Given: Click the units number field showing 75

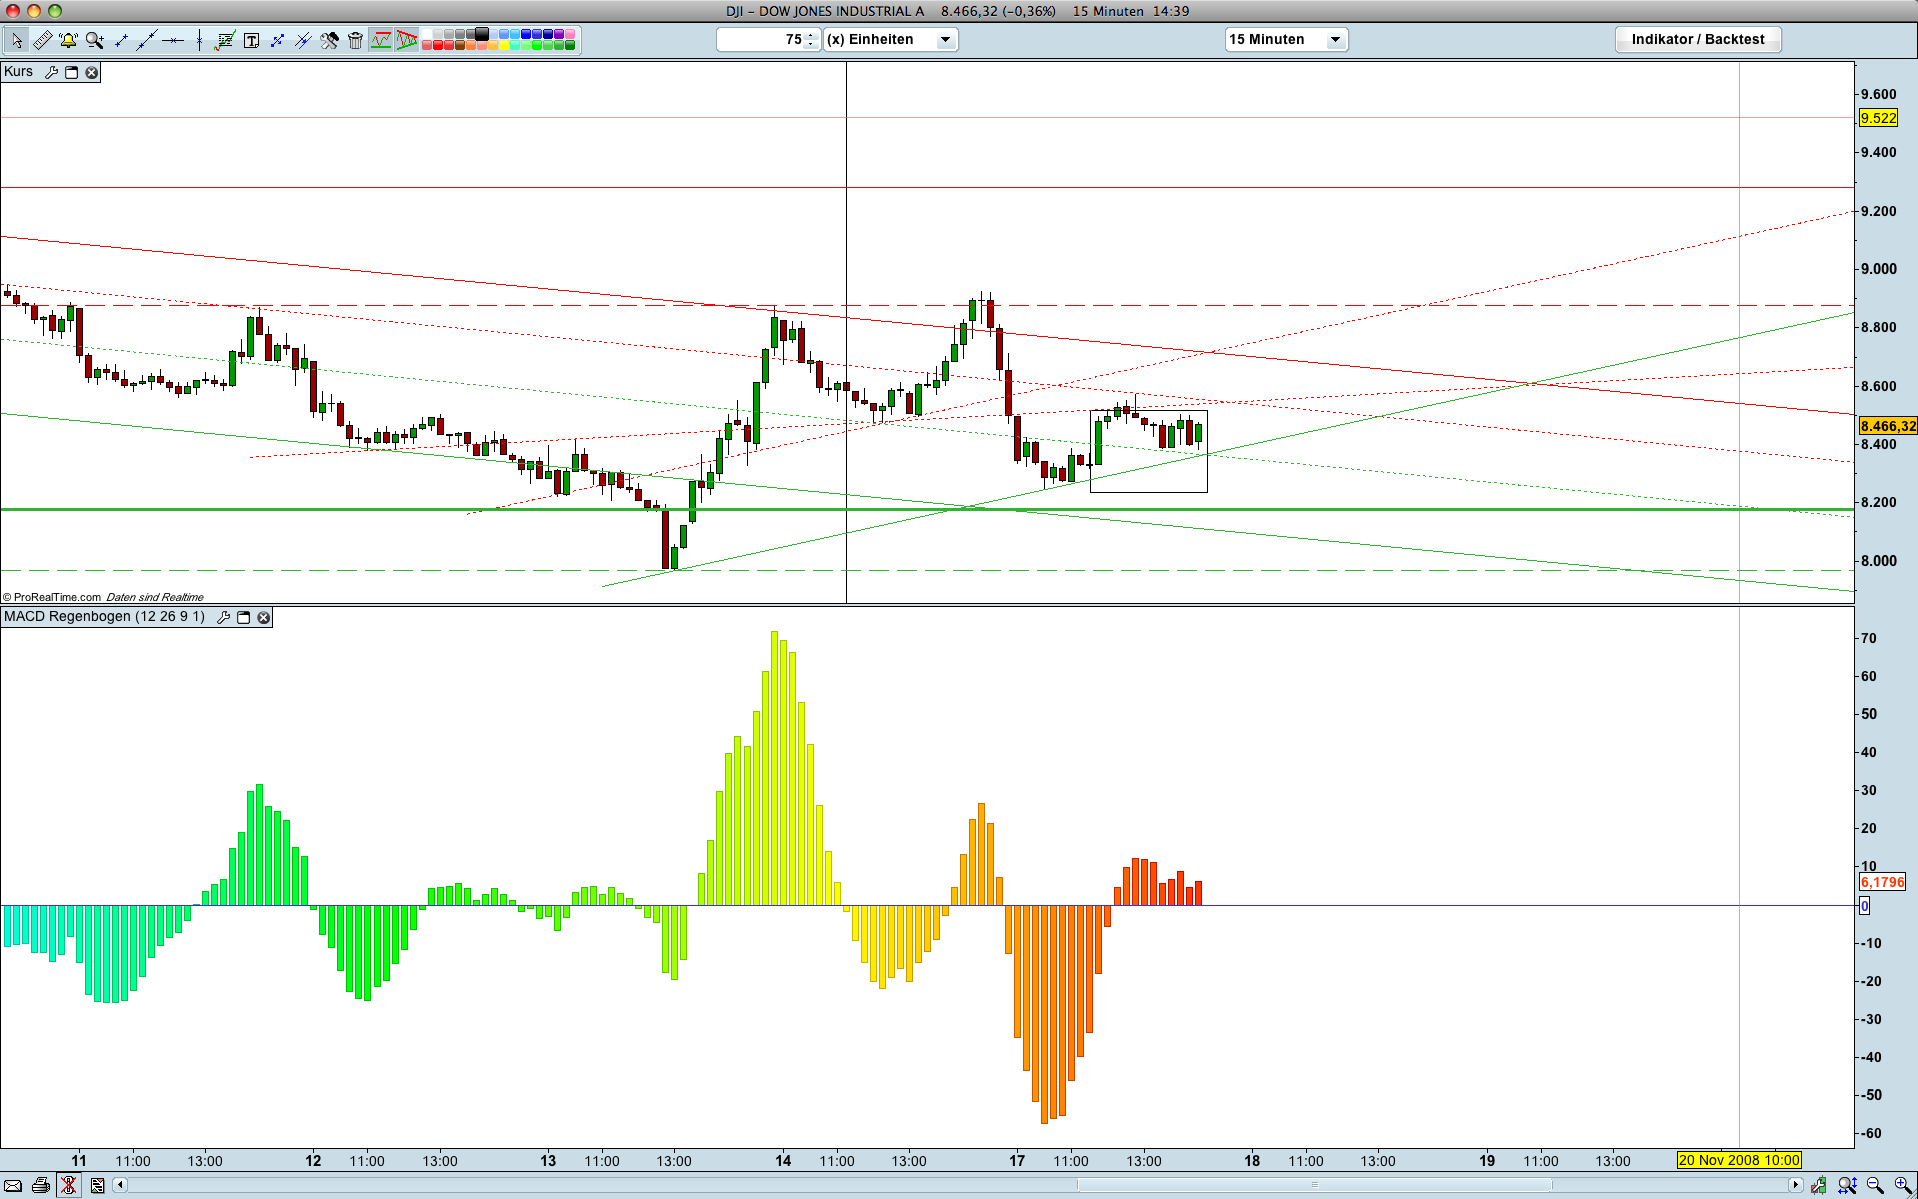Looking at the screenshot, I should pyautogui.click(x=761, y=39).
